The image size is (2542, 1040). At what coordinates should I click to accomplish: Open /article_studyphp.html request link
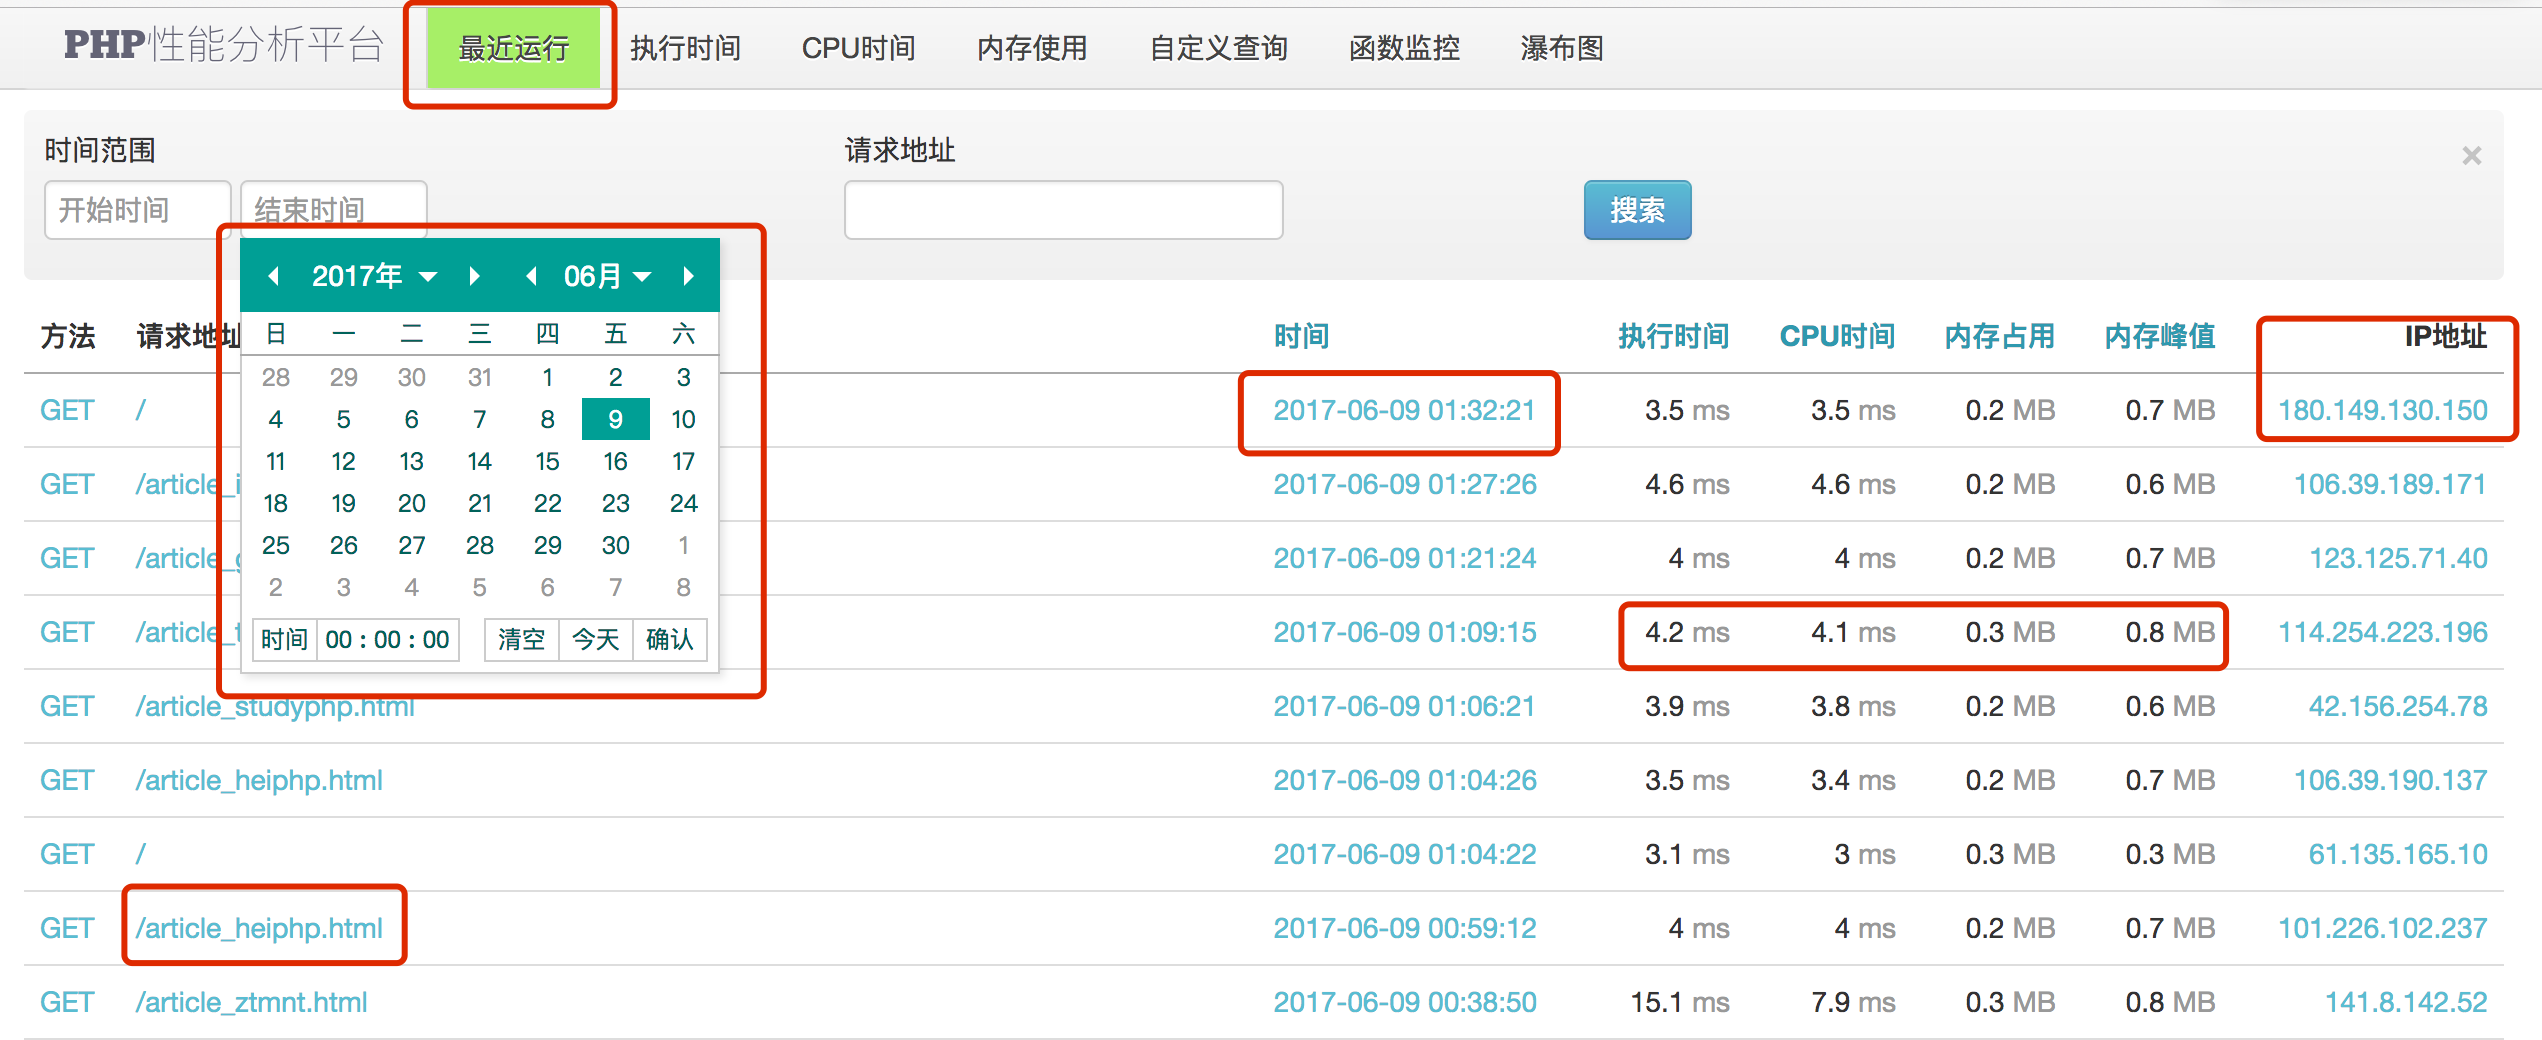coord(275,706)
